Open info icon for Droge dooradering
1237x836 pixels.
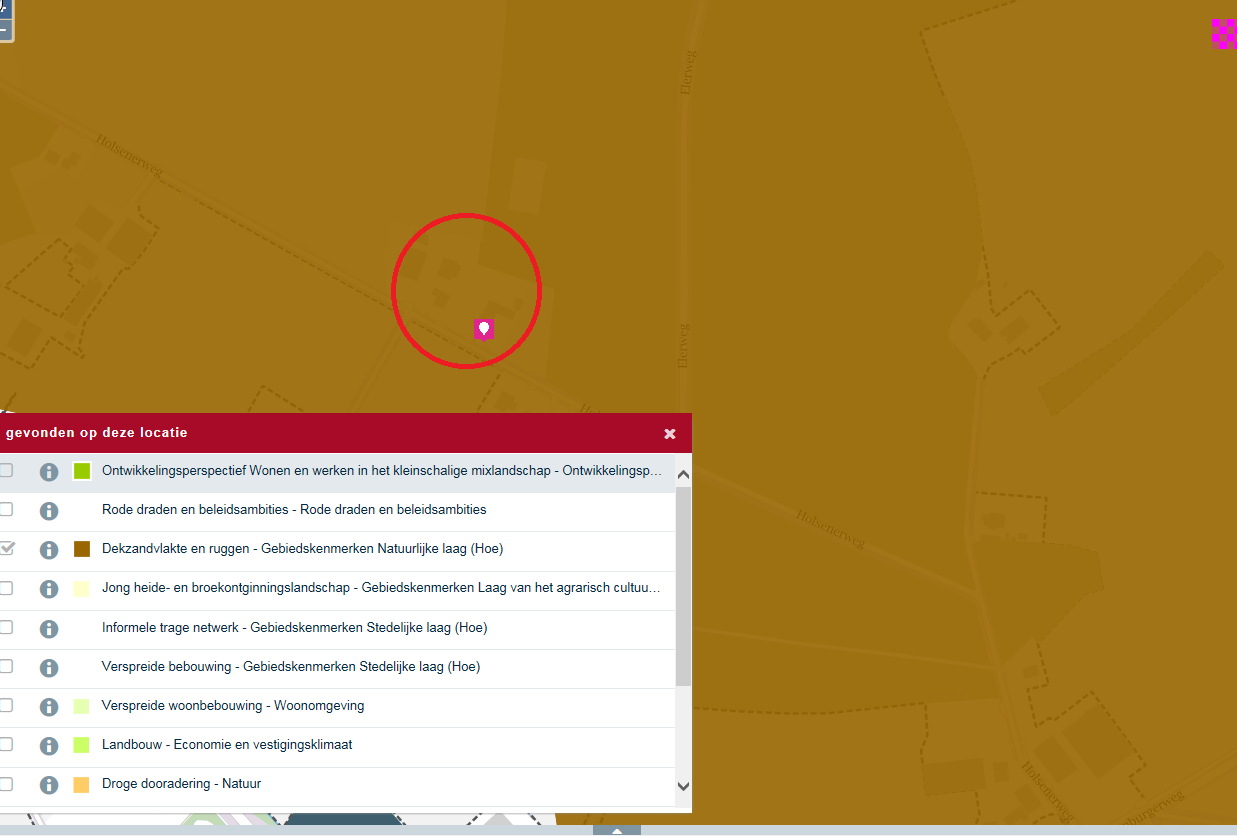(x=49, y=785)
